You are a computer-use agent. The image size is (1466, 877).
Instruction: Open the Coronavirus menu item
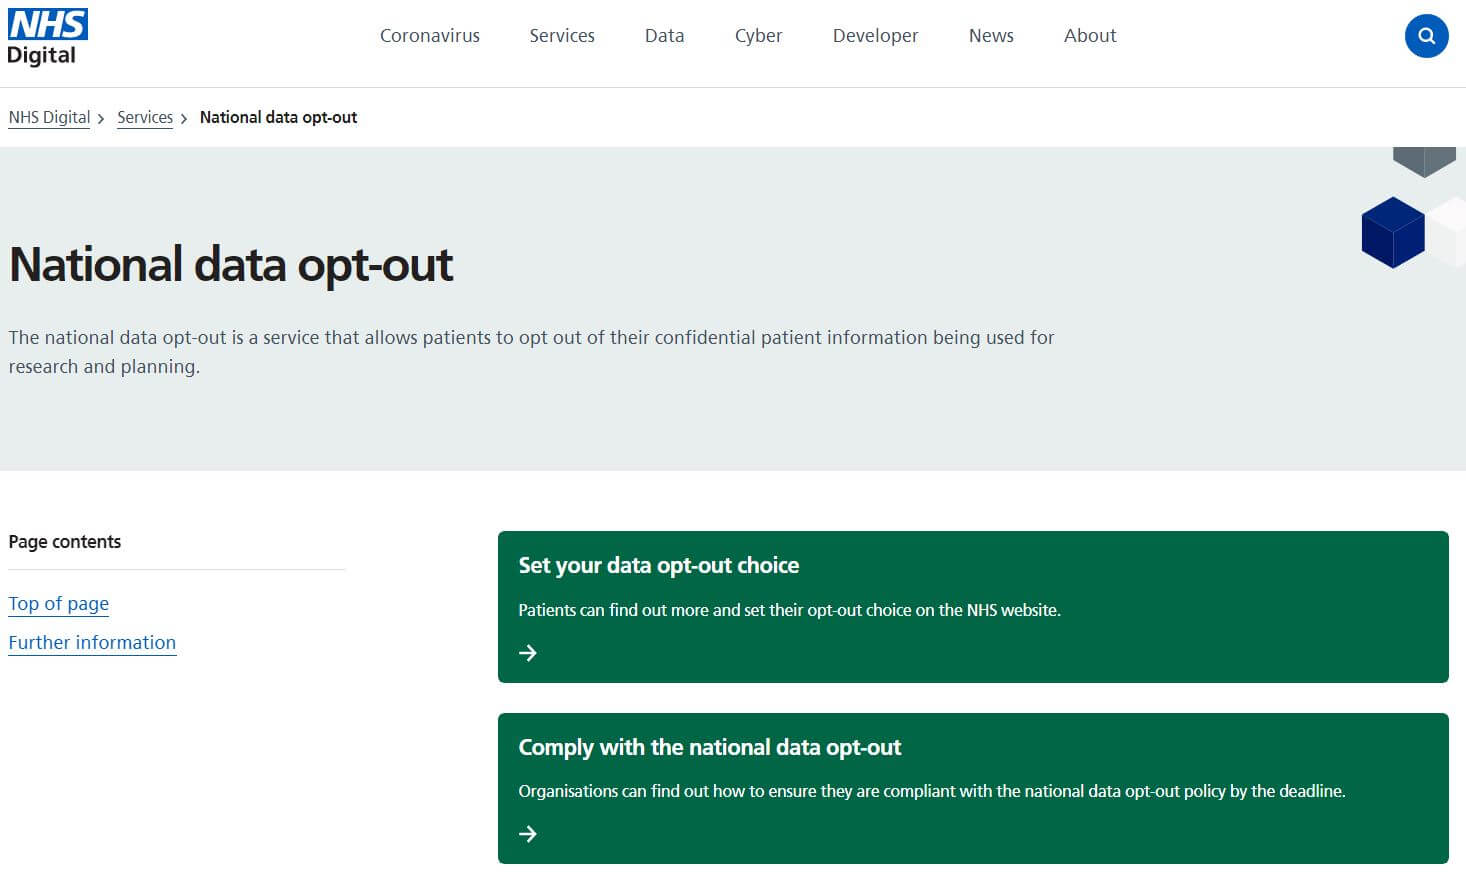(429, 36)
